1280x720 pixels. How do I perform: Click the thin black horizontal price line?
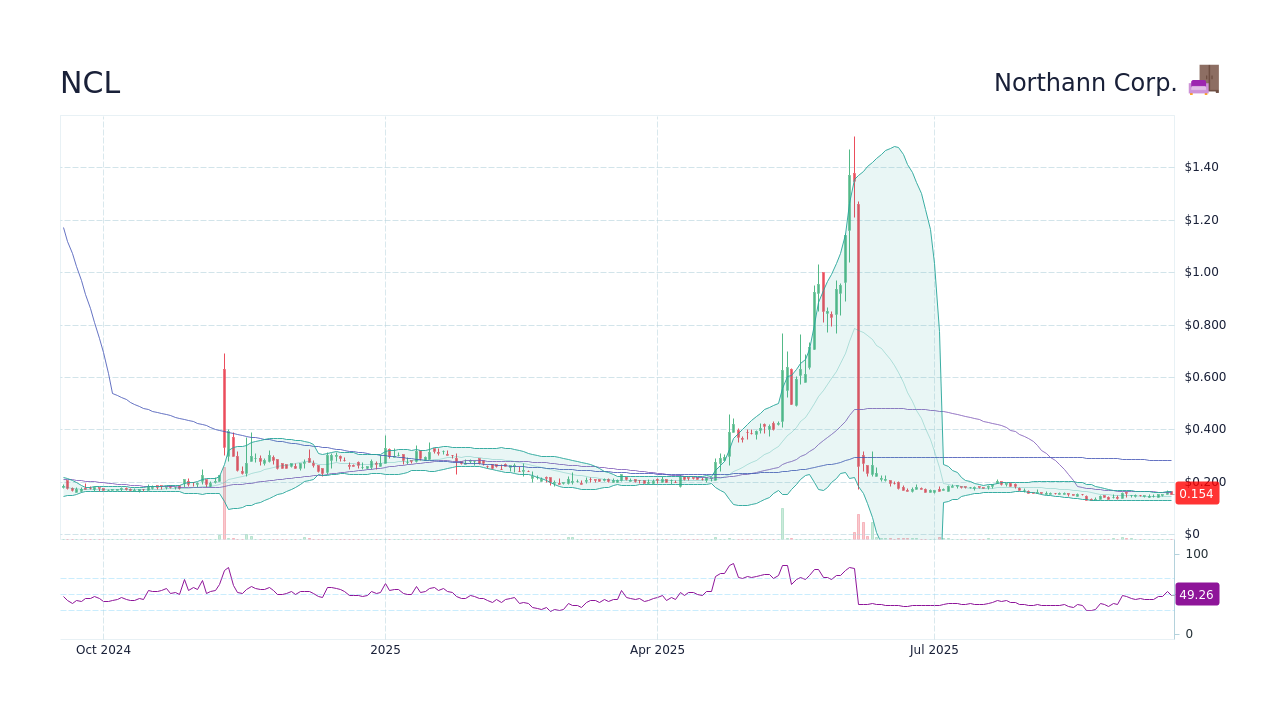coord(1000,456)
